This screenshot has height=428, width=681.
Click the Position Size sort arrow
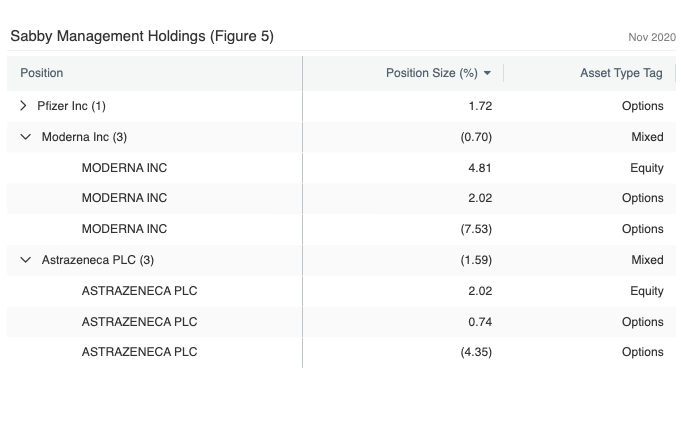(x=487, y=73)
